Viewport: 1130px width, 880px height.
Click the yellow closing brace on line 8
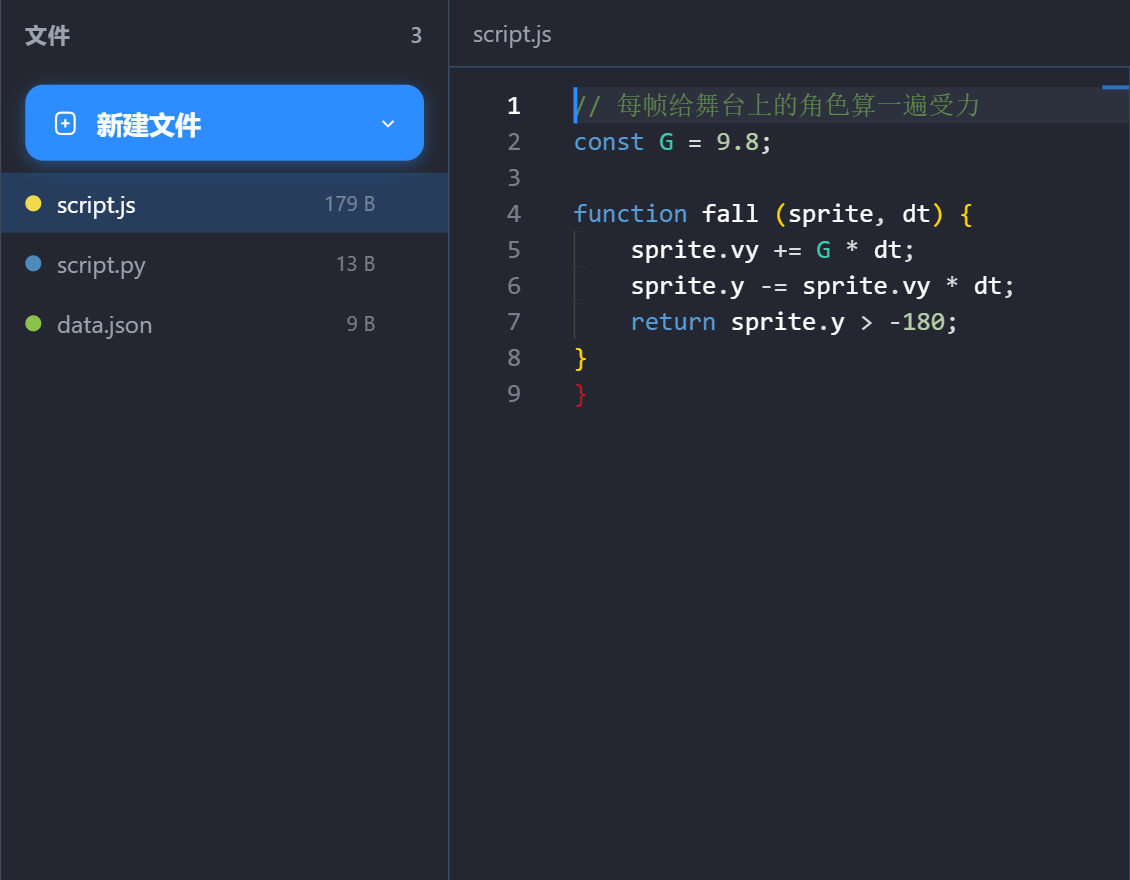tap(581, 358)
